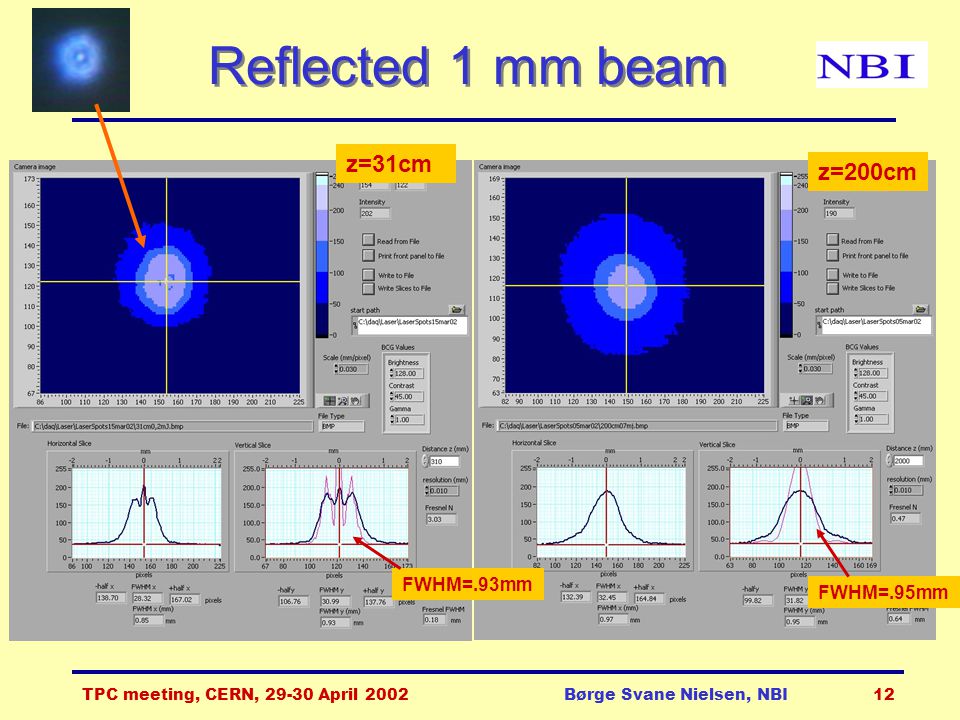Click Vertical Slice graph in z=200cm panel
Viewport: 960px width, 720px height.
pos(801,512)
